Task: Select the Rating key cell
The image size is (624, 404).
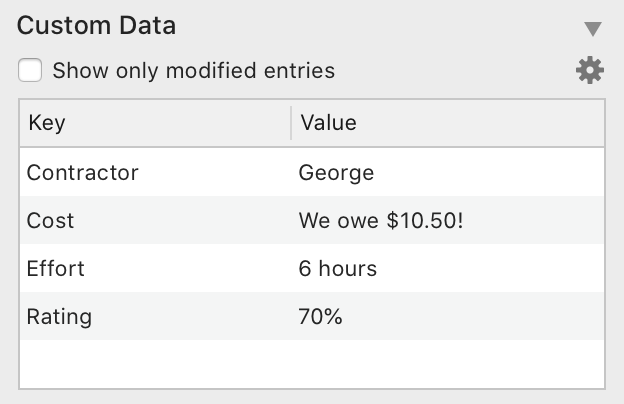Action: [x=59, y=317]
